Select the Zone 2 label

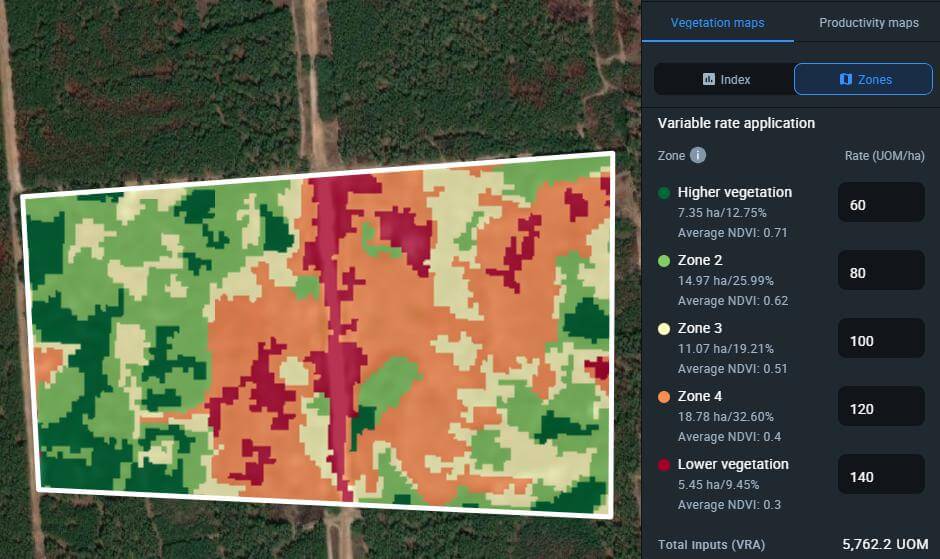pyautogui.click(x=700, y=260)
